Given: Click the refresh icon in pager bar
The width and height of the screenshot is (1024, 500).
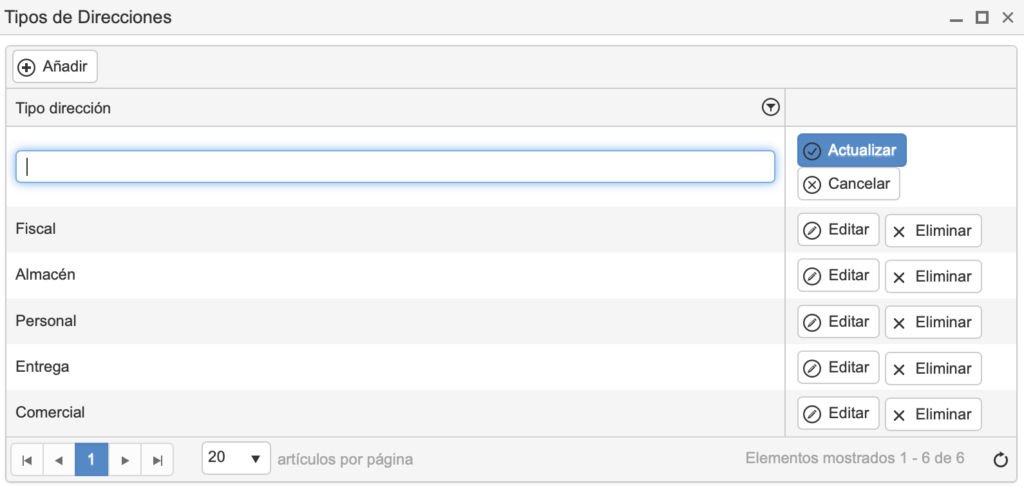Looking at the screenshot, I should click(x=1000, y=460).
